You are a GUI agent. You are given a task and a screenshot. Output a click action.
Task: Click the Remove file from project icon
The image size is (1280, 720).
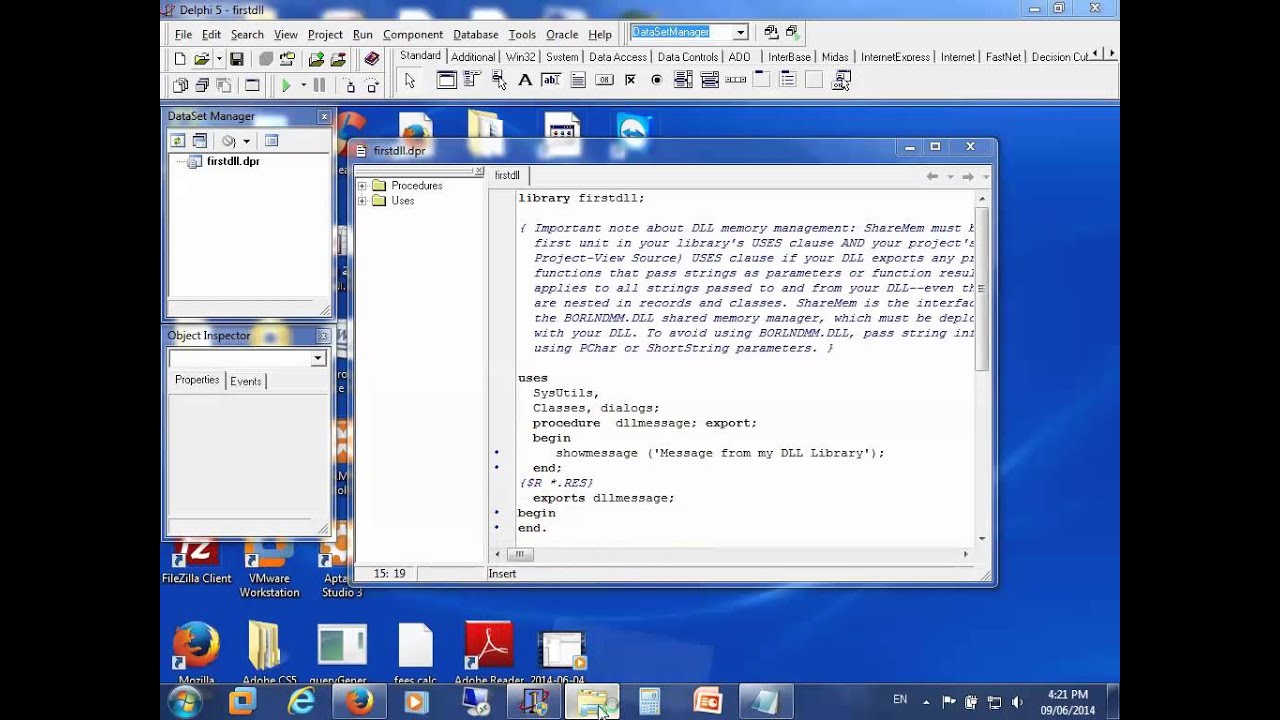pos(338,59)
